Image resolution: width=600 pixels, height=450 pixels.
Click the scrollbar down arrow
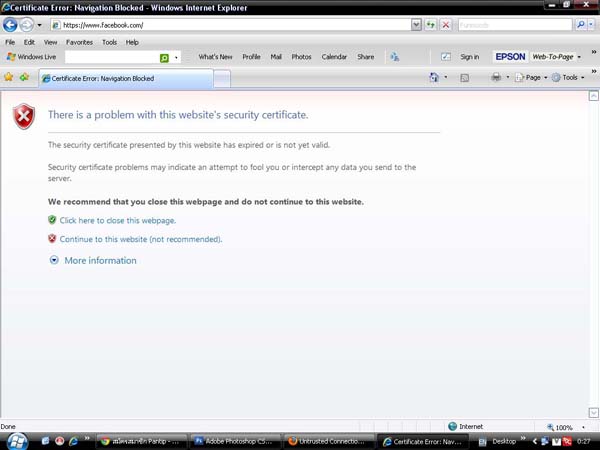tap(593, 413)
